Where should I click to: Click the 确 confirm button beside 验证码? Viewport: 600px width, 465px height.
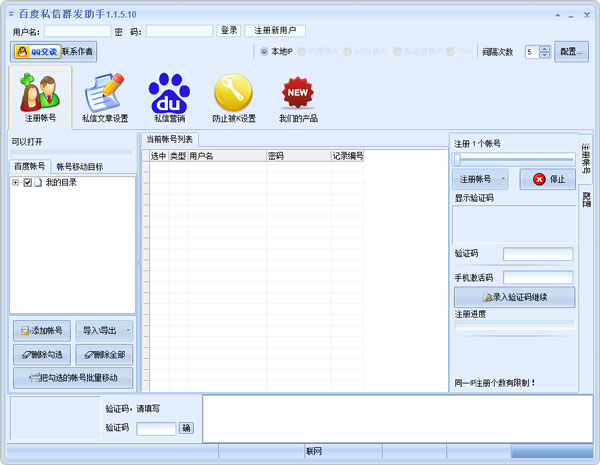point(186,428)
